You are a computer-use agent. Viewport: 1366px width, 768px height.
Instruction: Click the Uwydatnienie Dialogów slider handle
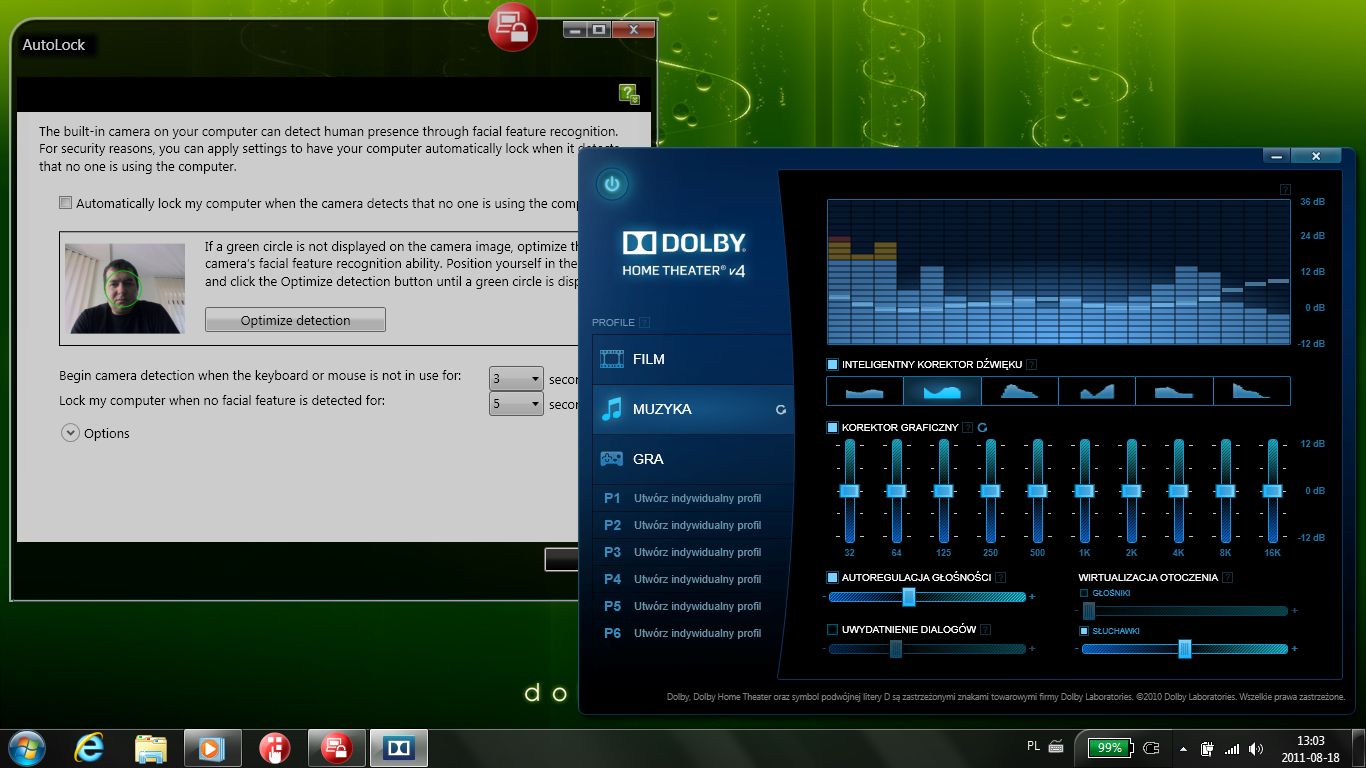tap(896, 649)
